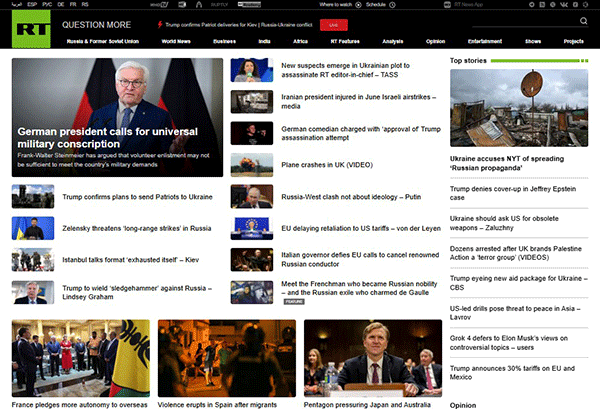
Task: Click Top stories destroyed village image
Action: [519, 108]
